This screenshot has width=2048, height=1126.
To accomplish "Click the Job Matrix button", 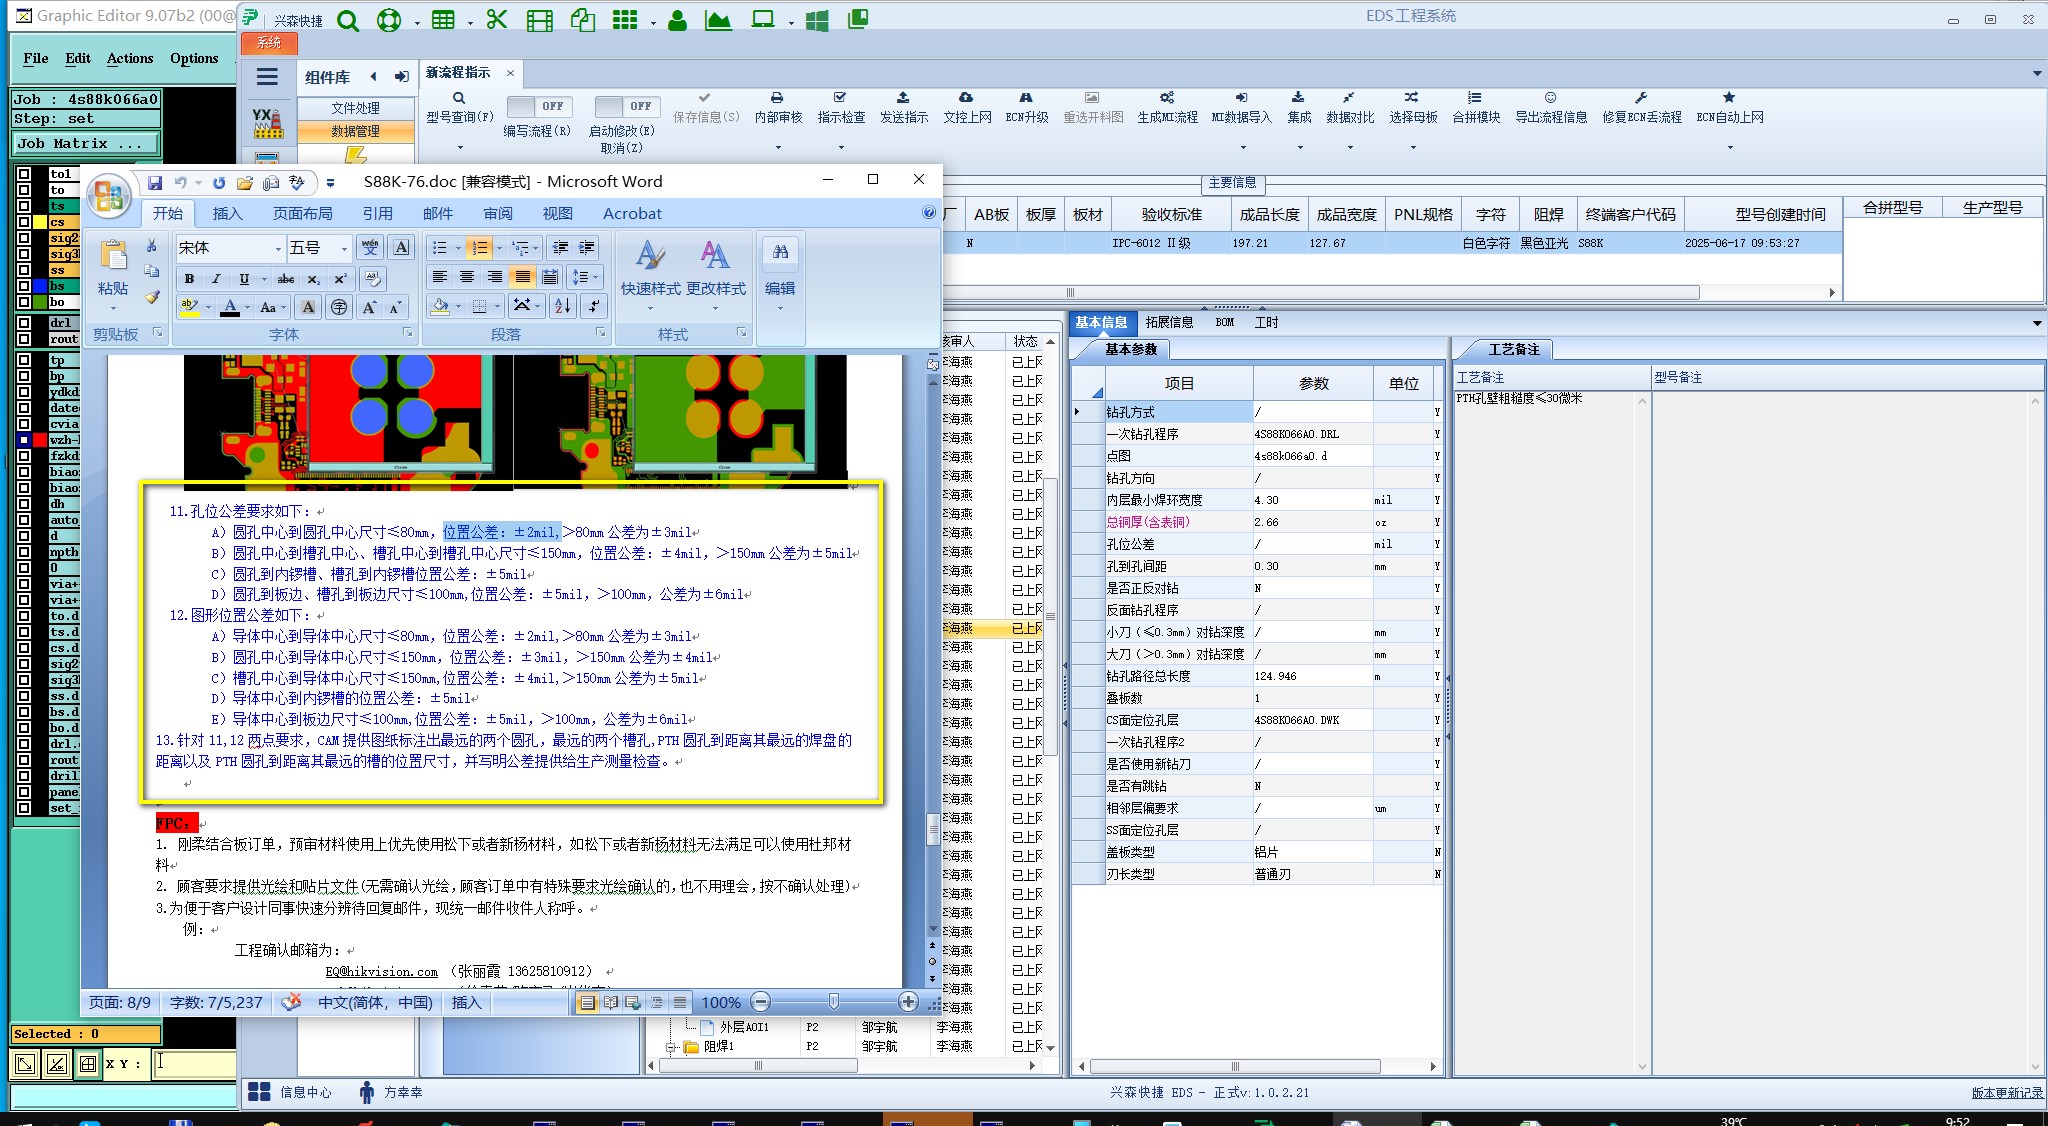I will click(84, 143).
